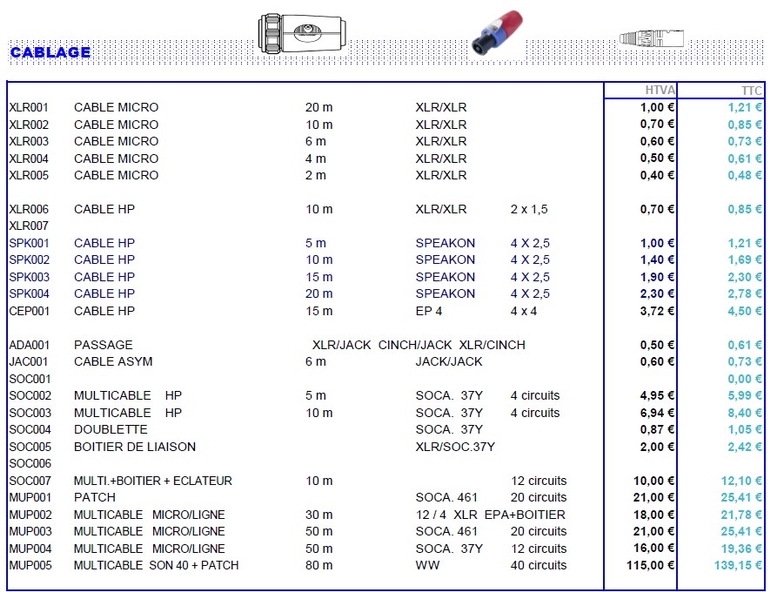Click MULTICABLE SON 40 + PATCH description
770x592 pixels.
point(156,565)
